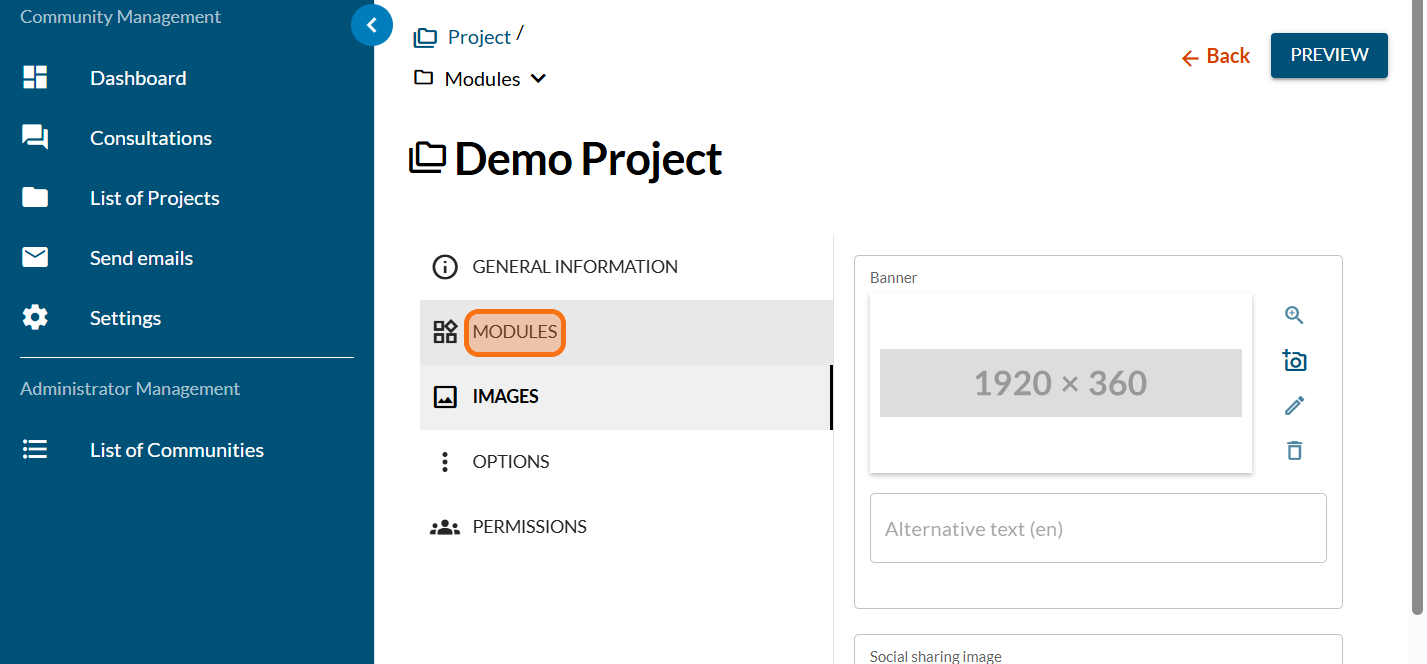Expand the Modules breadcrumb dropdown

click(x=538, y=79)
